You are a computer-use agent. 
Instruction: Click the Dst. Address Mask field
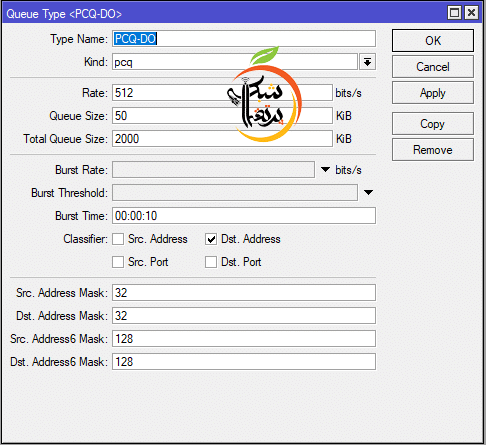[x=244, y=316]
